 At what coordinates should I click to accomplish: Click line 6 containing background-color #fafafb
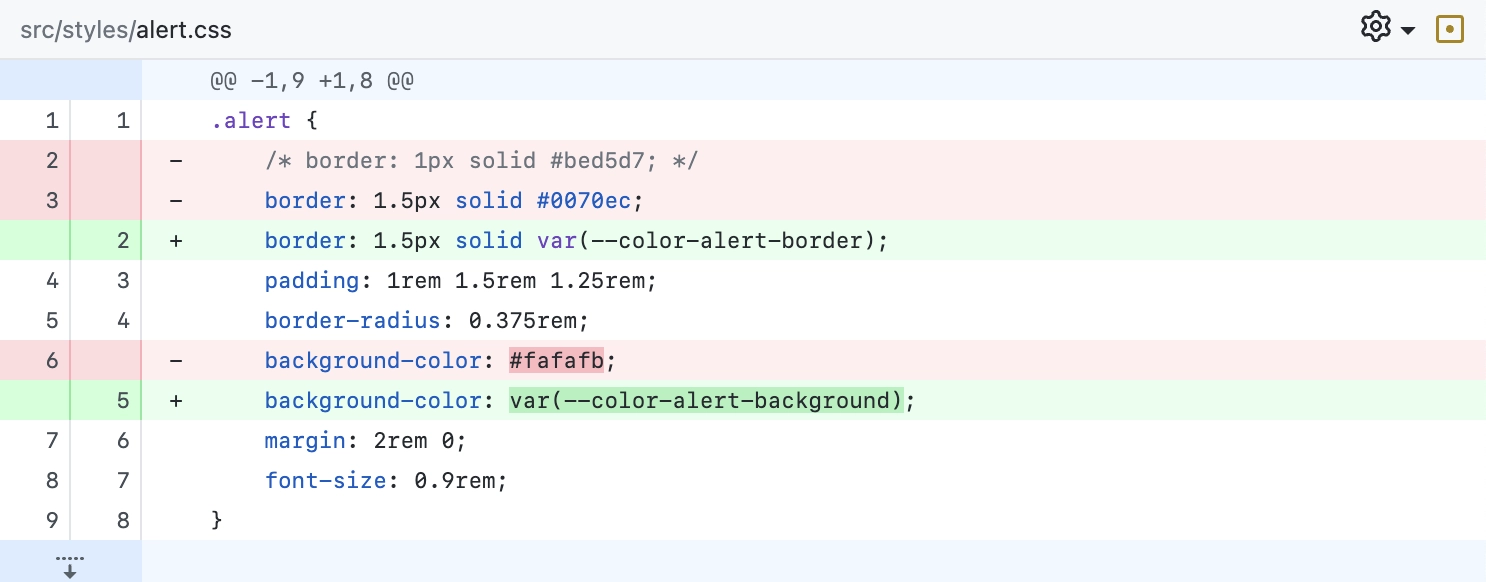click(420, 360)
